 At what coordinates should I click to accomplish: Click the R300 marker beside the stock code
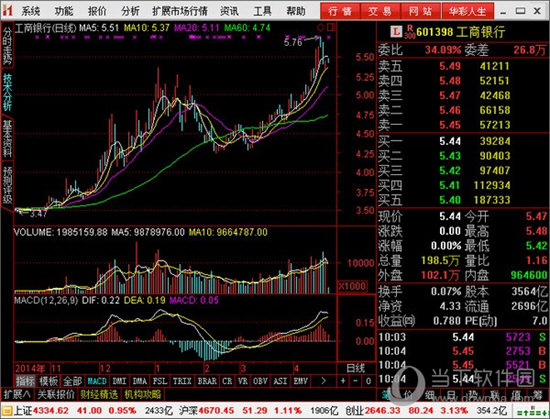coord(410,32)
